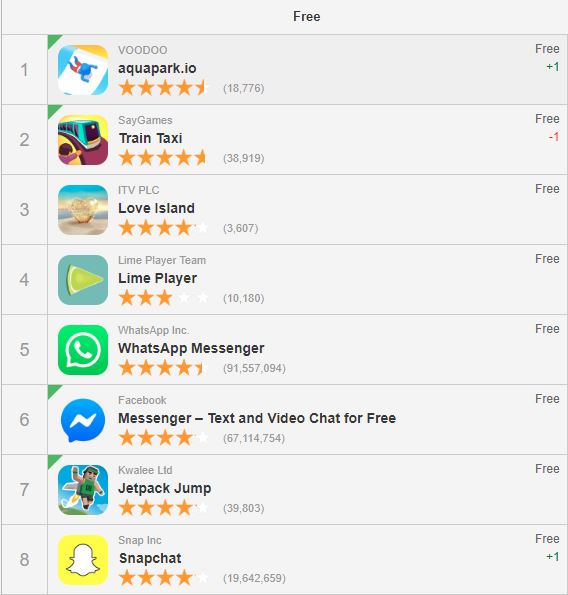Open the WhatsApp Messenger title link

191,348
